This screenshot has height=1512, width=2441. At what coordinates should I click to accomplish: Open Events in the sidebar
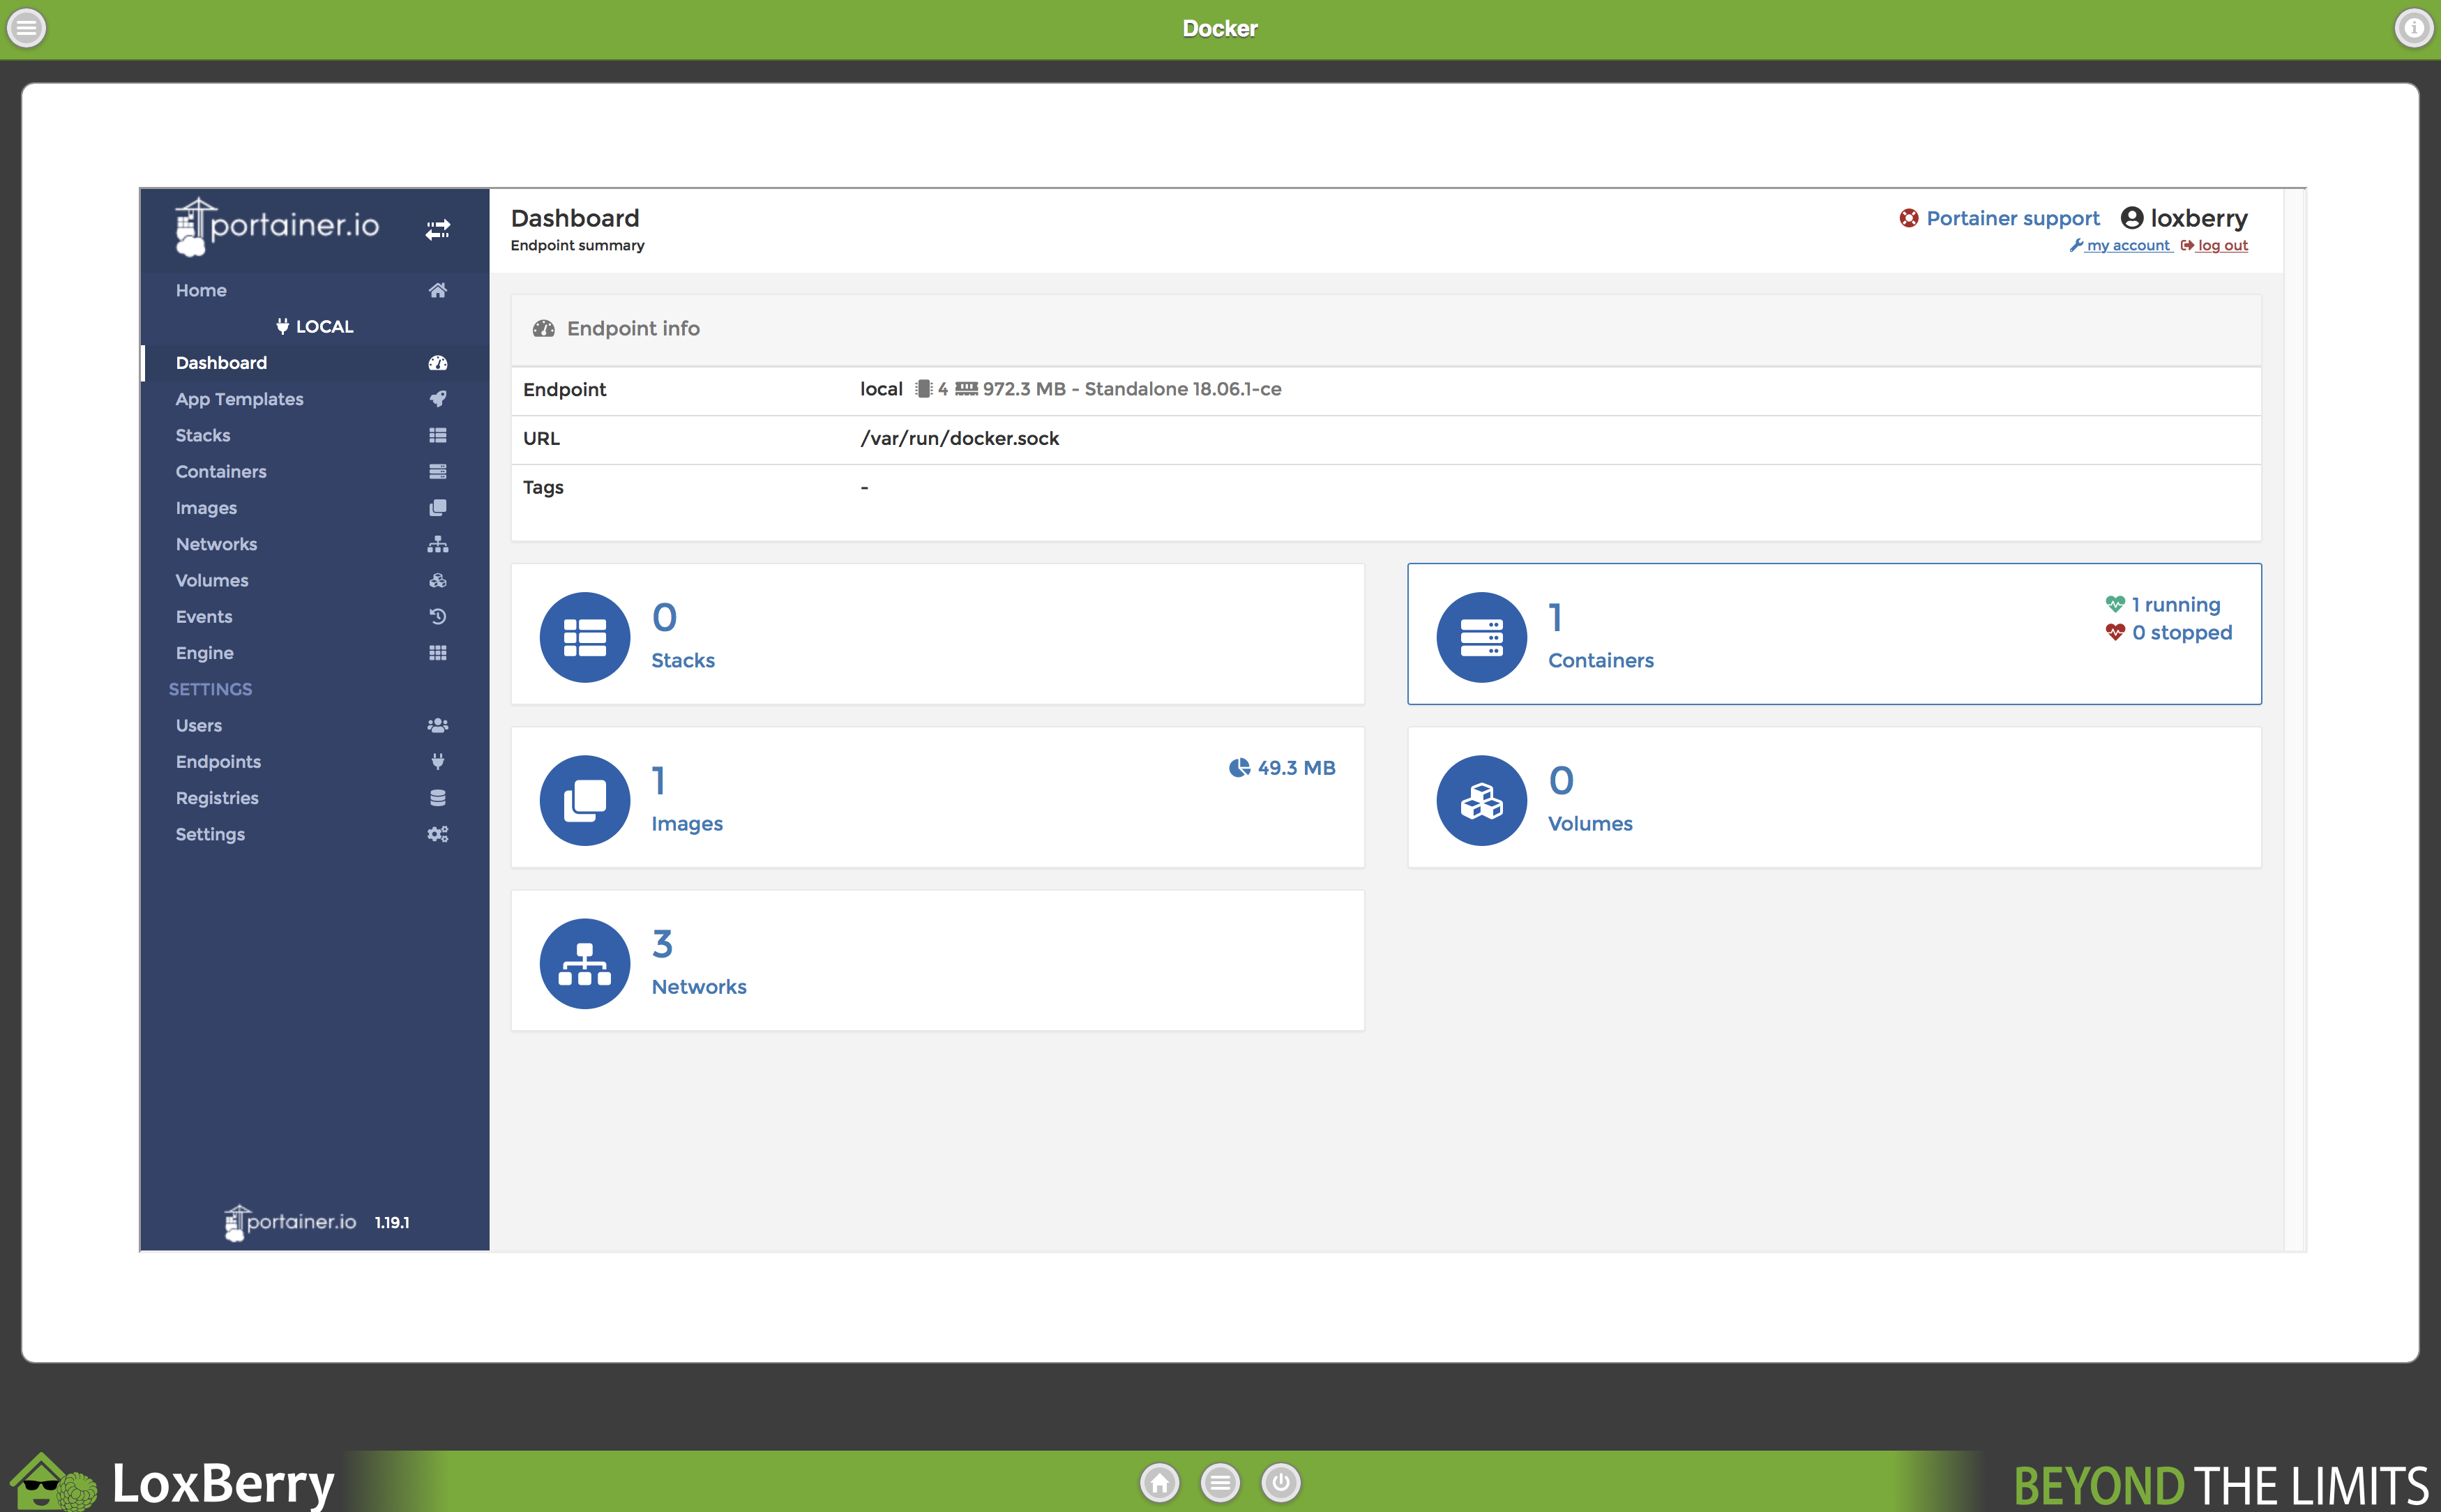(x=204, y=617)
